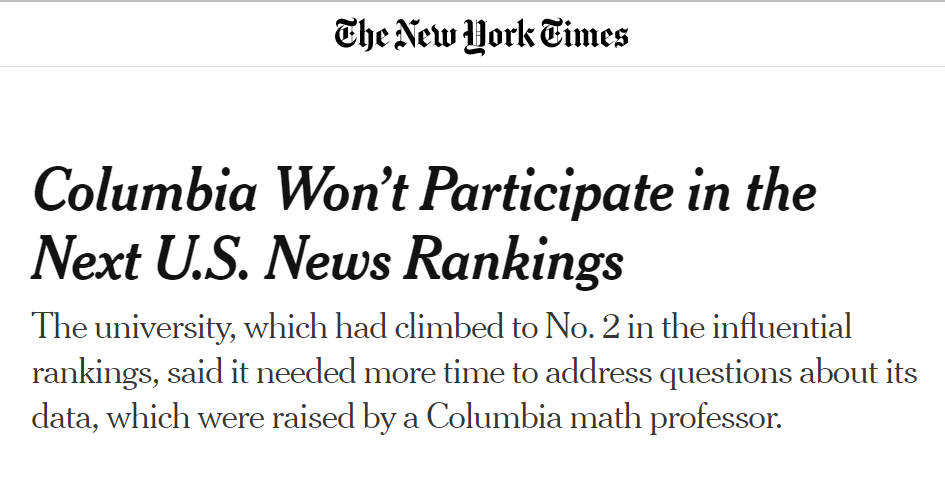Screen dimensions: 945x482
Task: Click the summary paragraph under the headline
Action: pyautogui.click(x=474, y=372)
